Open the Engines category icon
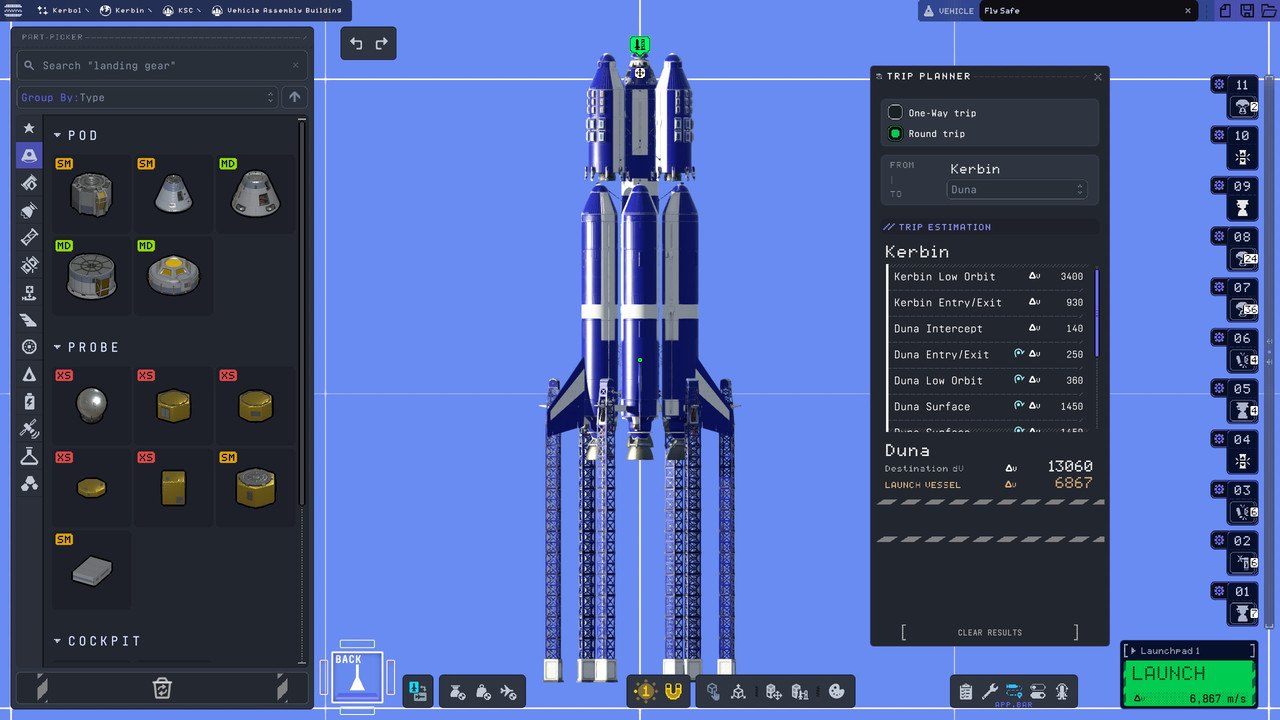This screenshot has width=1280, height=720. tap(29, 211)
